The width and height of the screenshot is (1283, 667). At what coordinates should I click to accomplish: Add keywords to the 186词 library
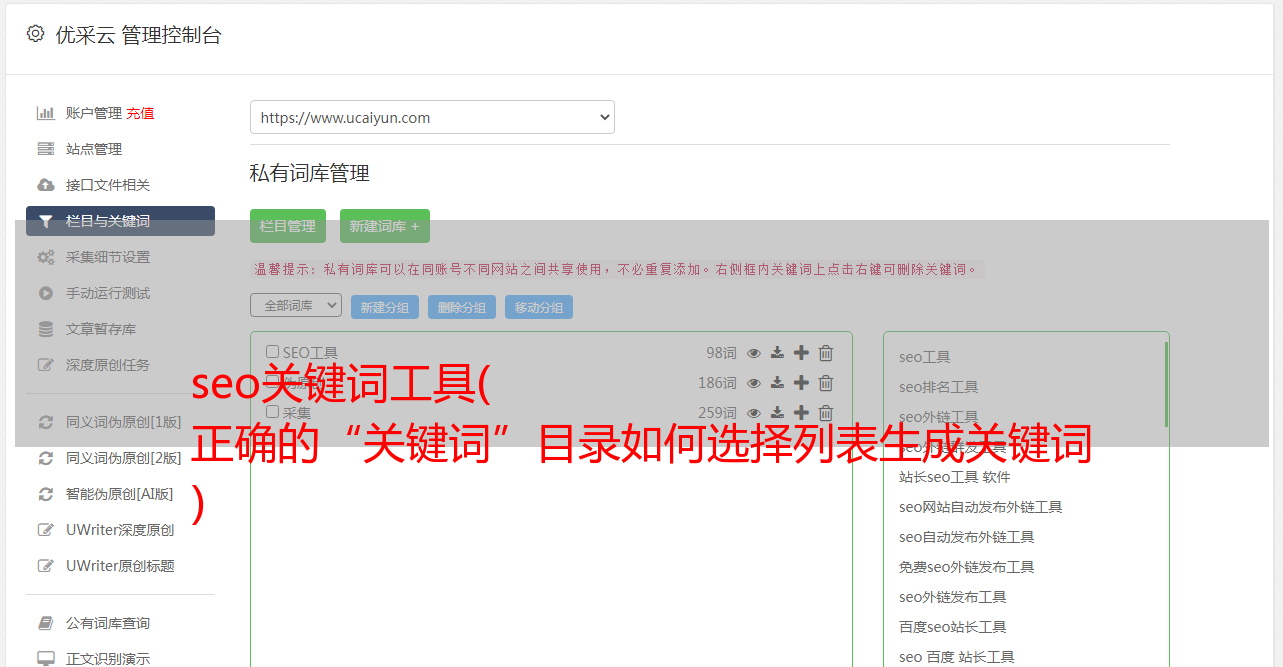(801, 383)
